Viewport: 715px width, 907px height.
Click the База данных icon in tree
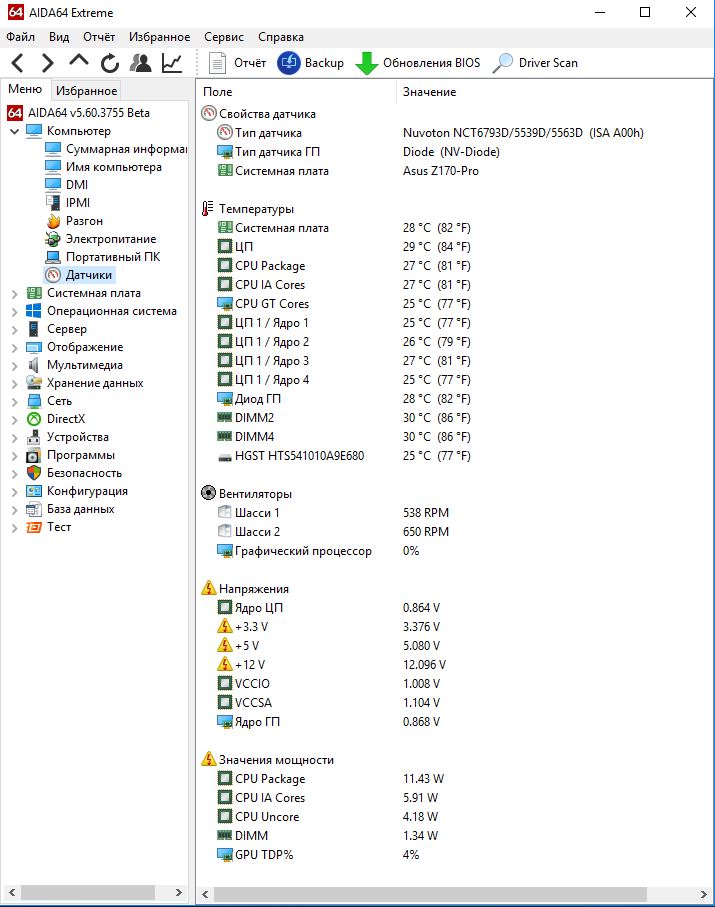[x=34, y=509]
